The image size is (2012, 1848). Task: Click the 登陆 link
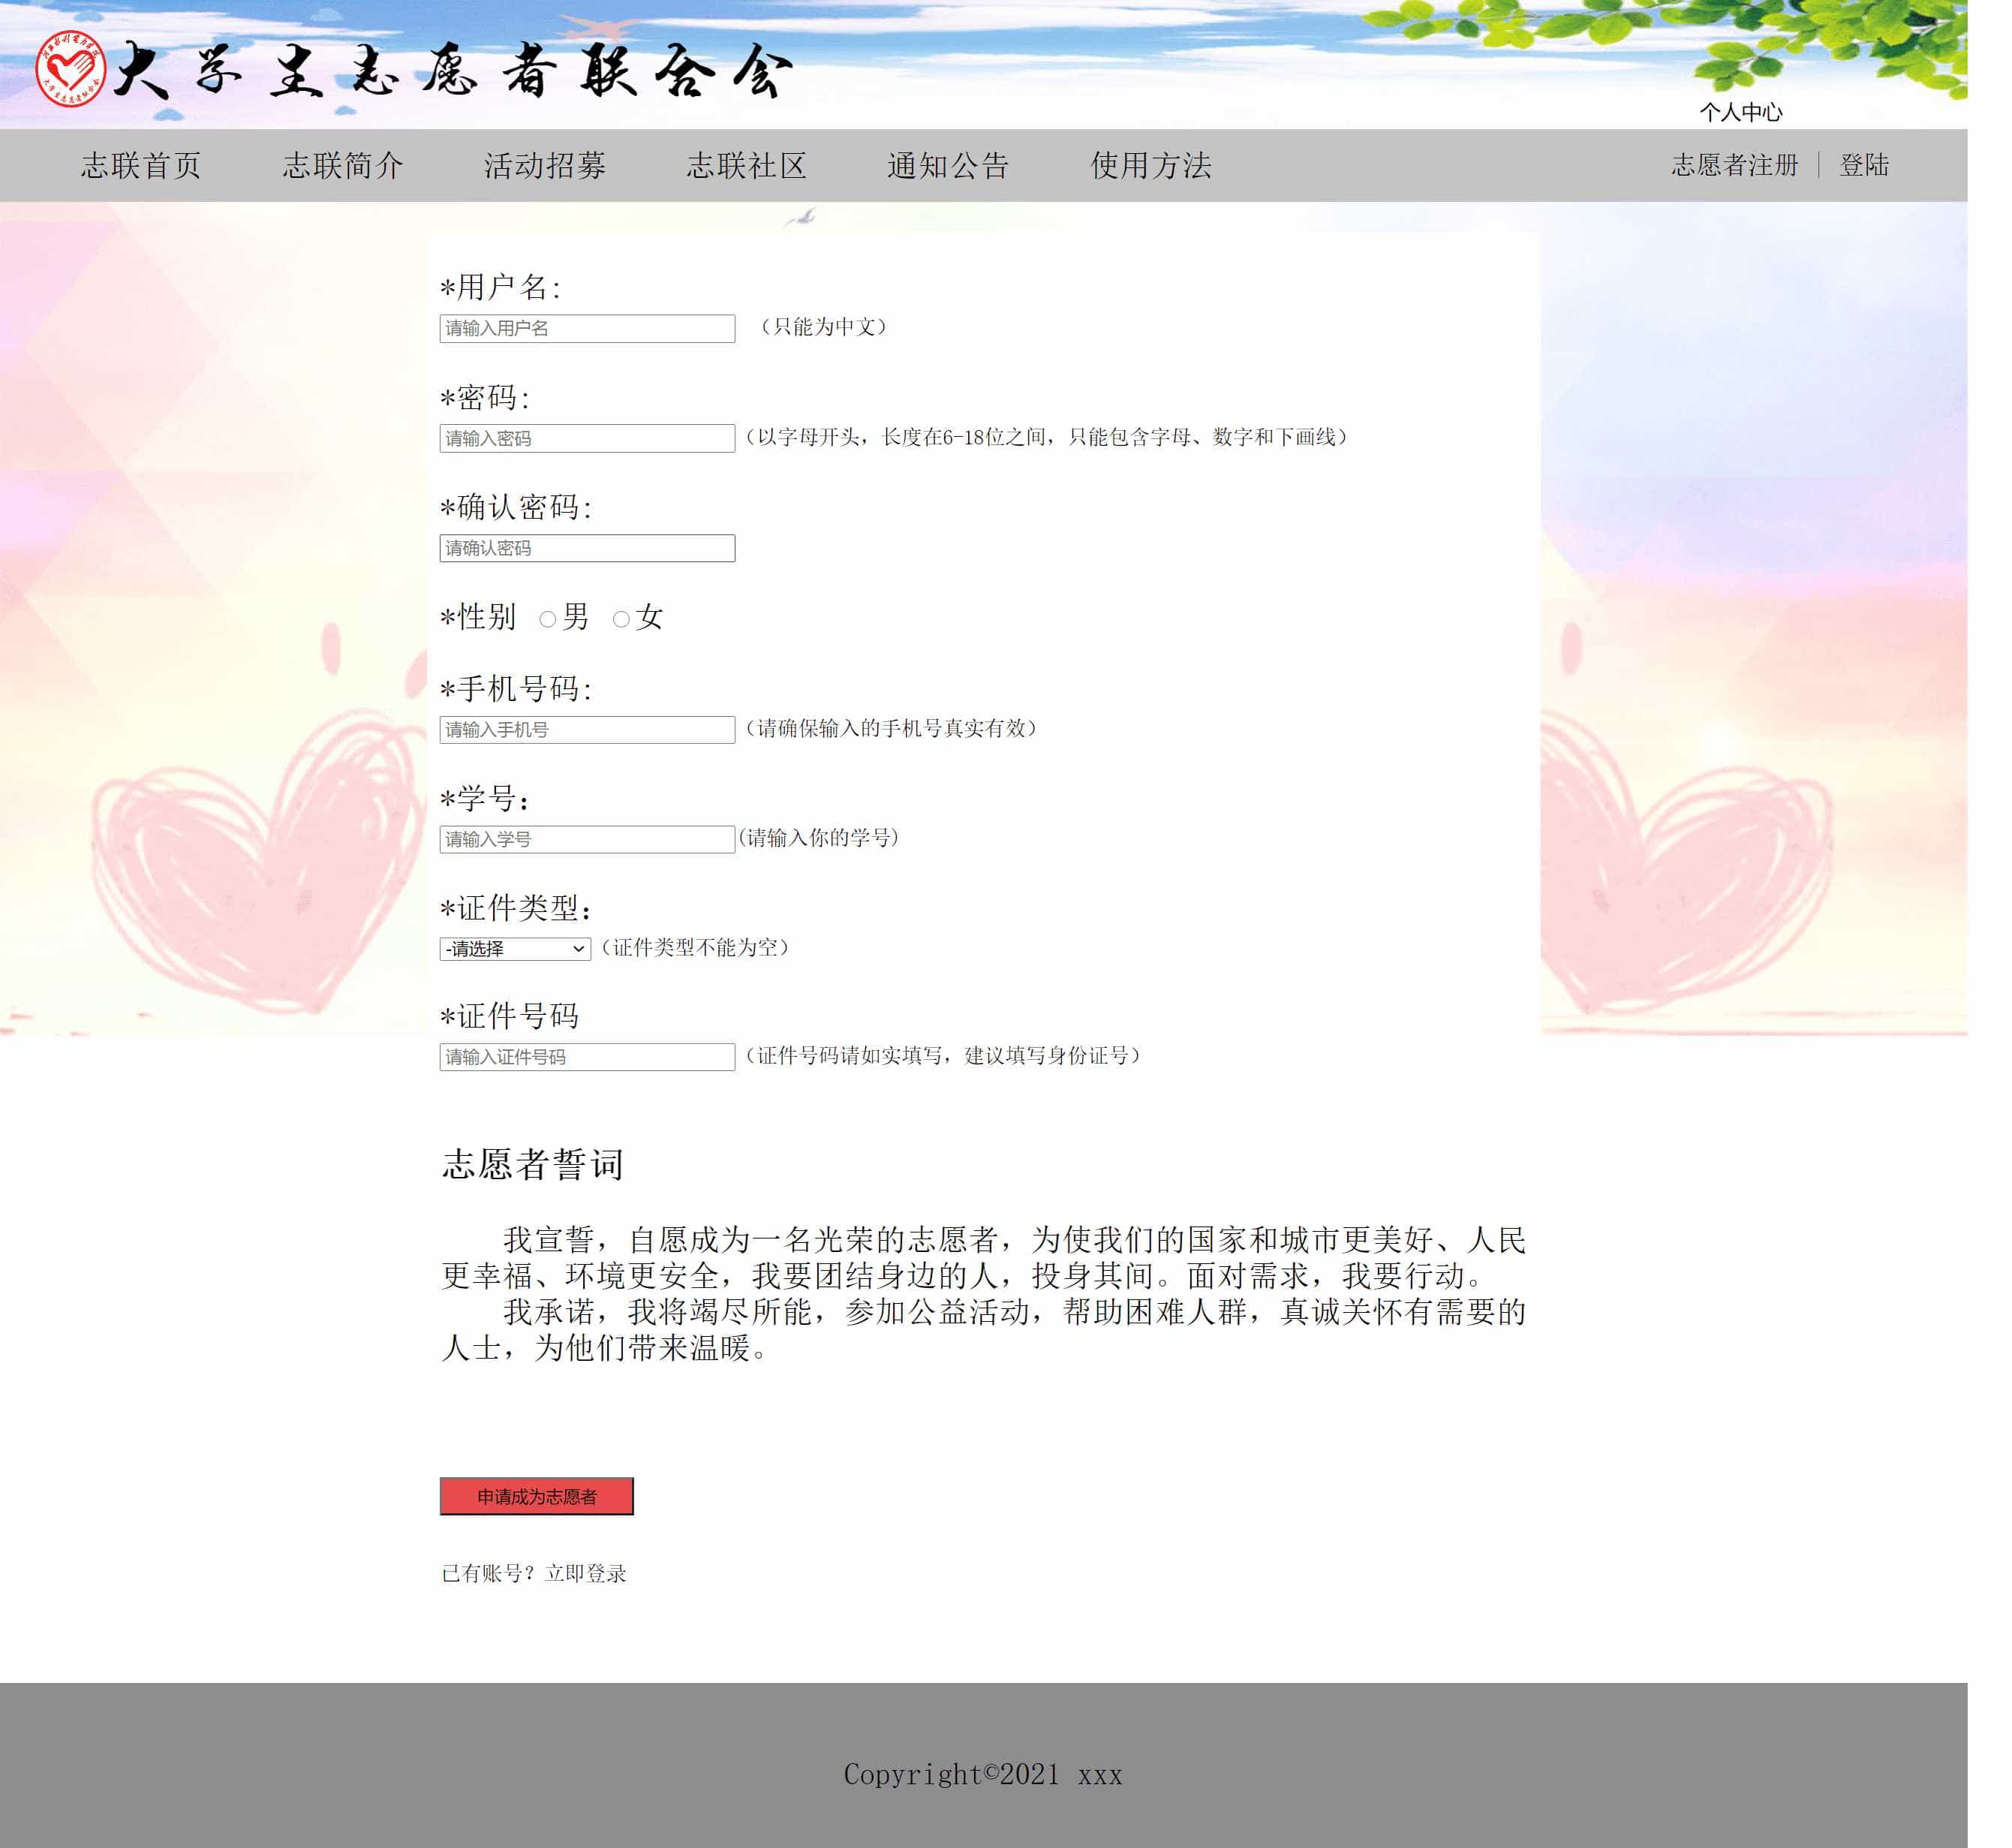tap(1864, 165)
